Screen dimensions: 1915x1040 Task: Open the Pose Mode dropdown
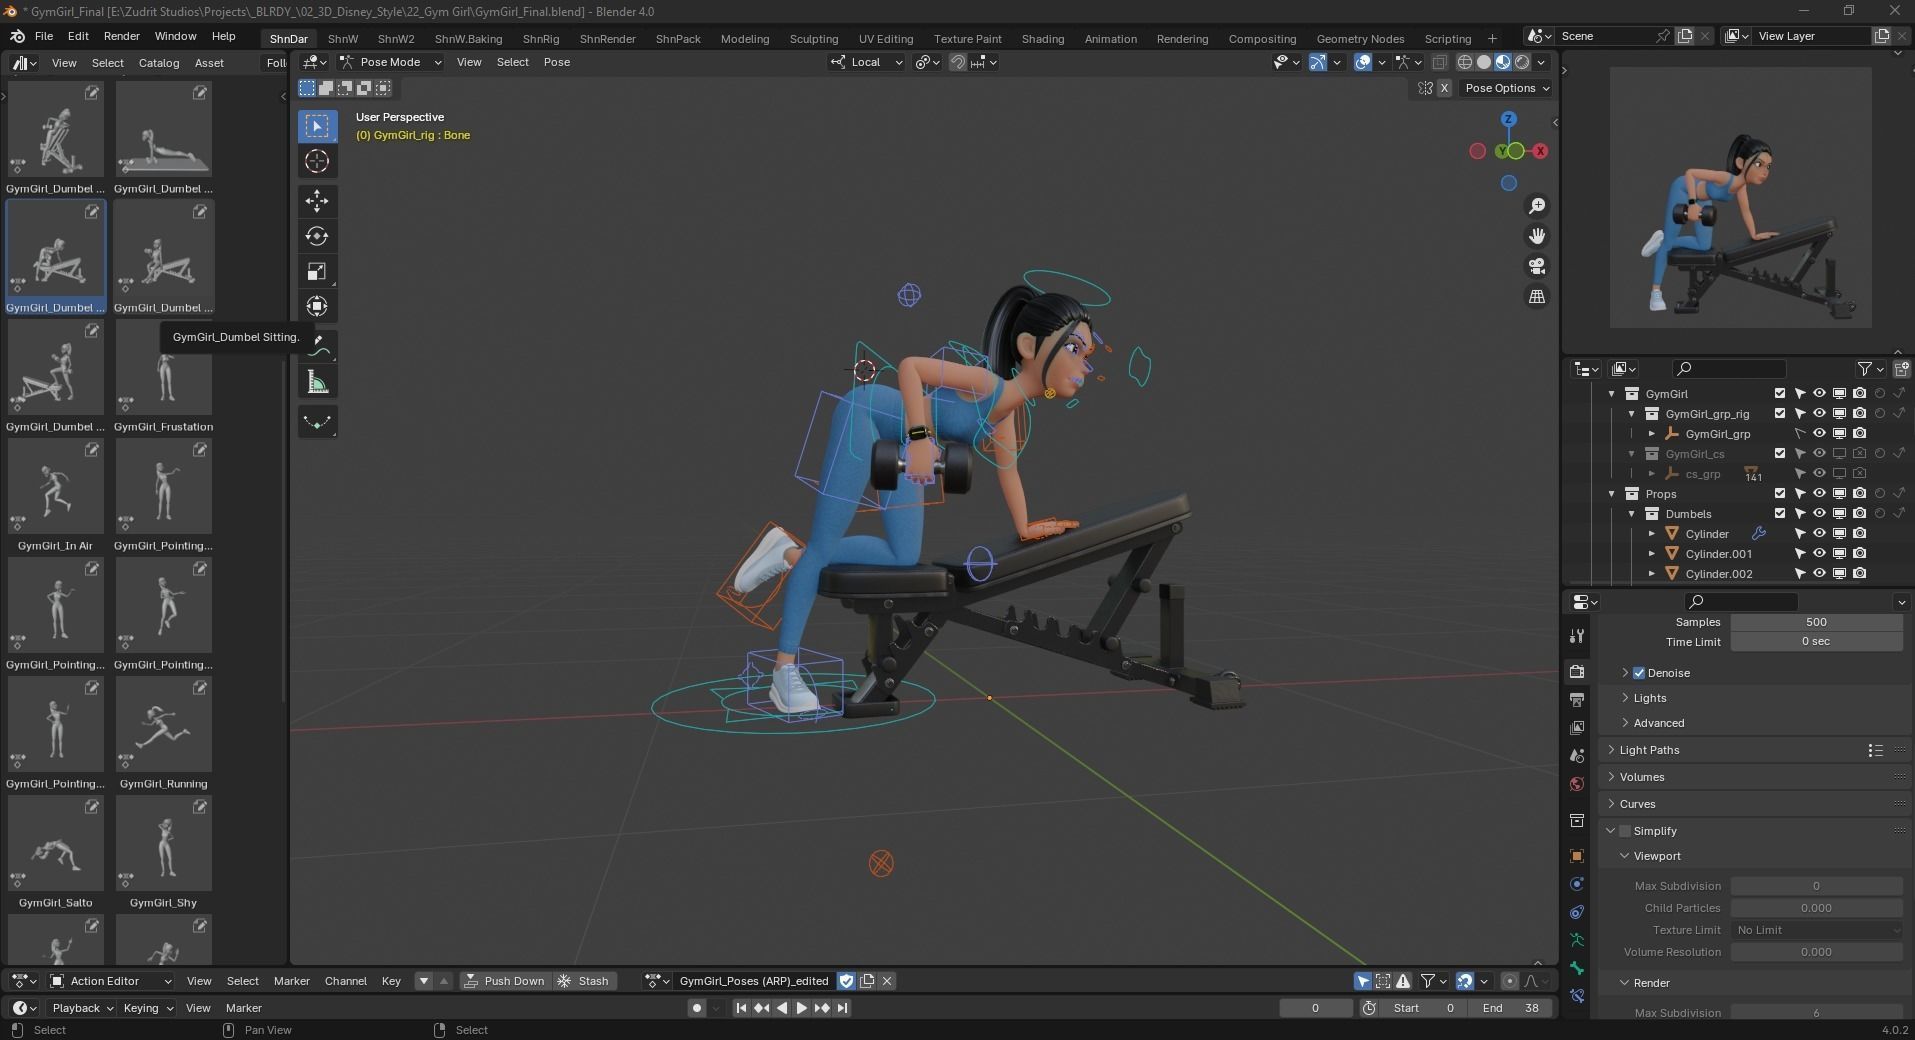pos(391,62)
